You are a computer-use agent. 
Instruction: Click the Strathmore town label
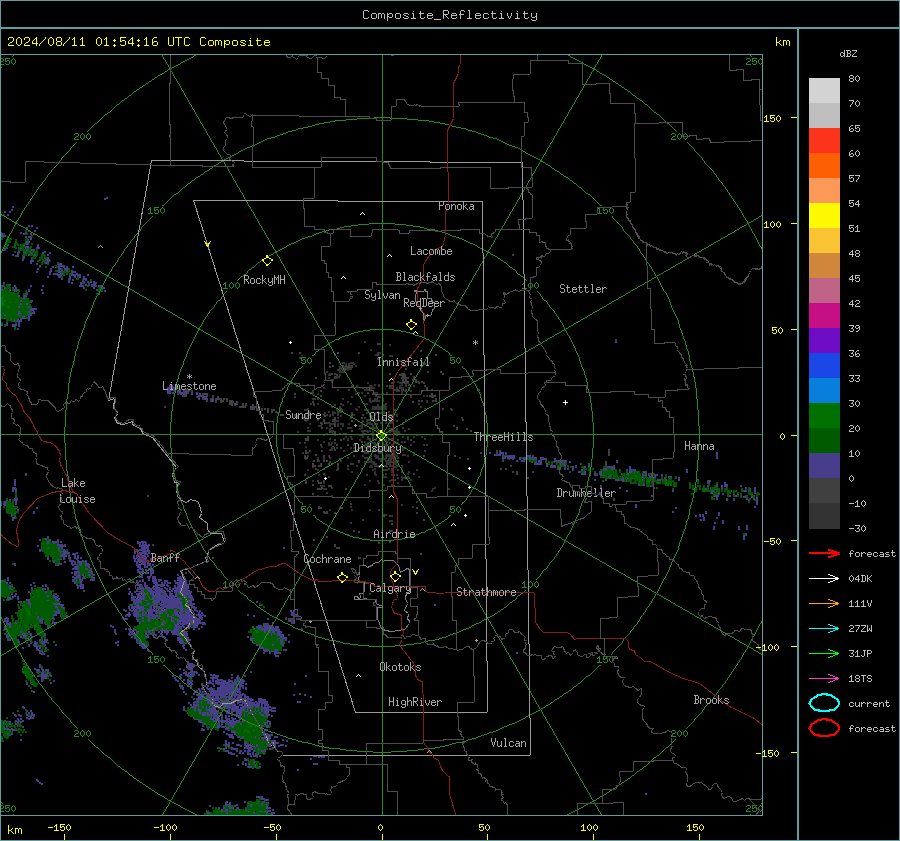(486, 592)
